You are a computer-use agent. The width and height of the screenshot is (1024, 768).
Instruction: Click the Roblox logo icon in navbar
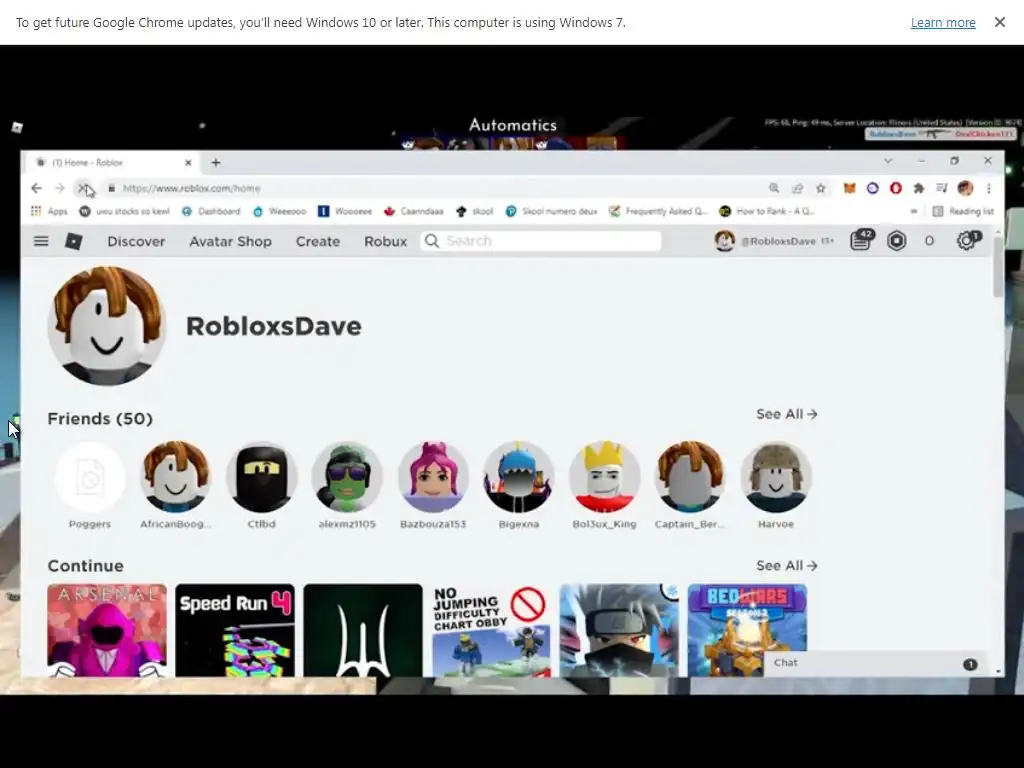[x=74, y=241]
